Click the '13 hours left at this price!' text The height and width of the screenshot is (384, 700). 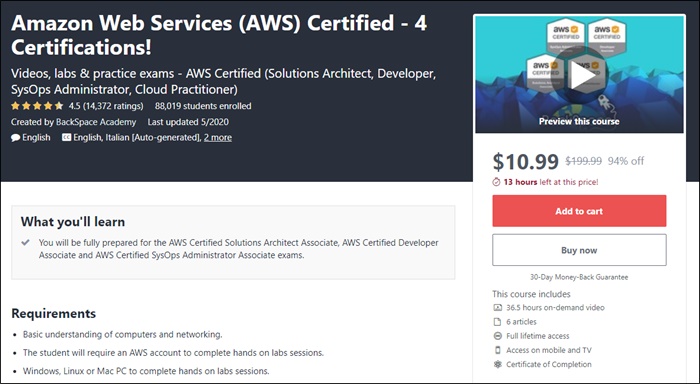[551, 182]
